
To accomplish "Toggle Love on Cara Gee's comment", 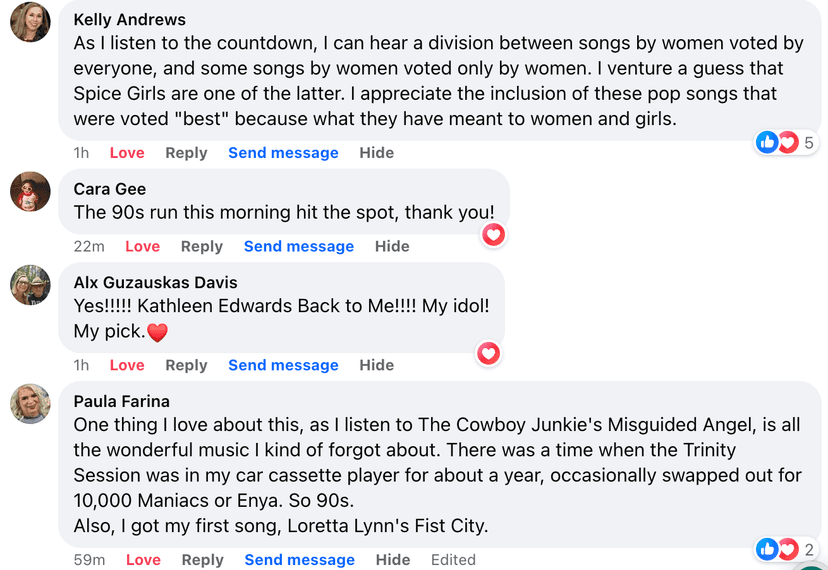I will 142,246.
